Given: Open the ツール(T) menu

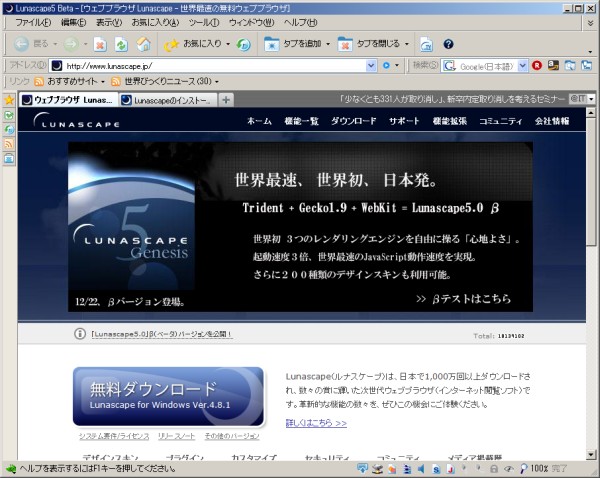Looking at the screenshot, I should 204,23.
